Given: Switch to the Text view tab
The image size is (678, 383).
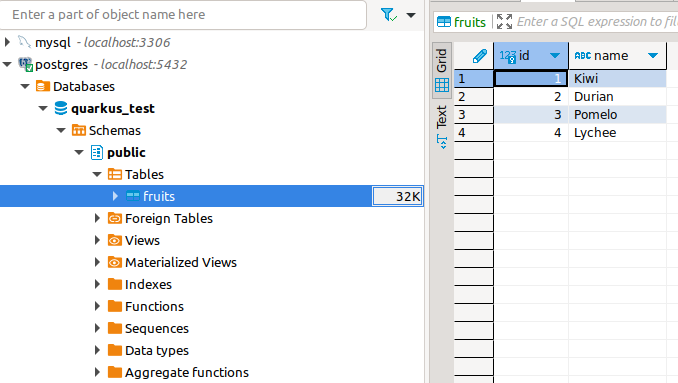Looking at the screenshot, I should [442, 127].
